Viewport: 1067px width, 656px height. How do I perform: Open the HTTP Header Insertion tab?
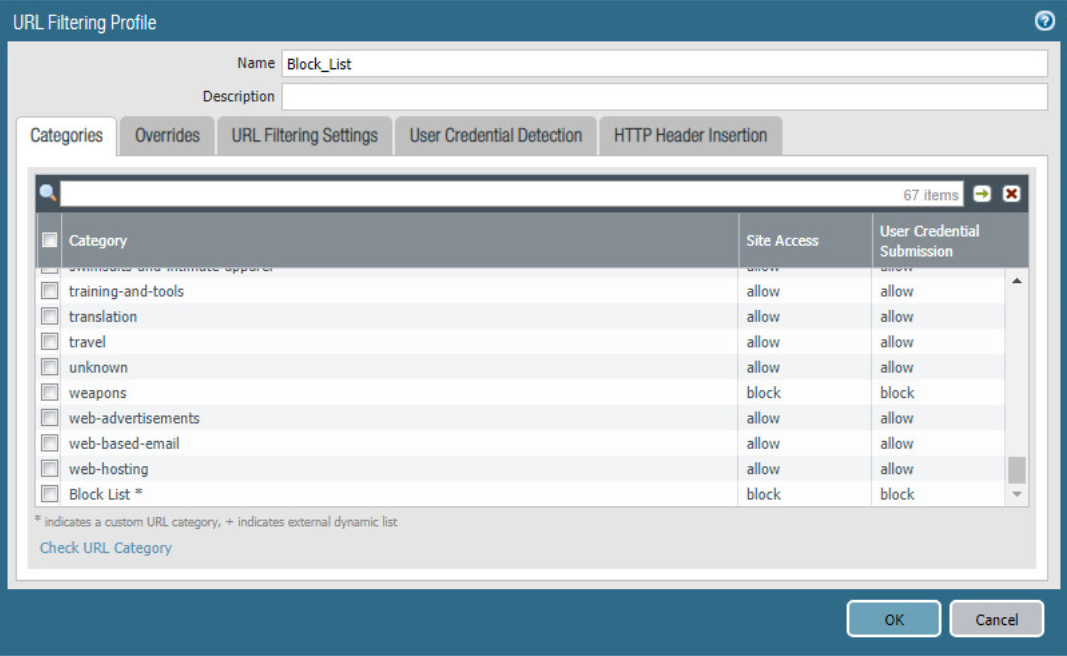(x=690, y=135)
